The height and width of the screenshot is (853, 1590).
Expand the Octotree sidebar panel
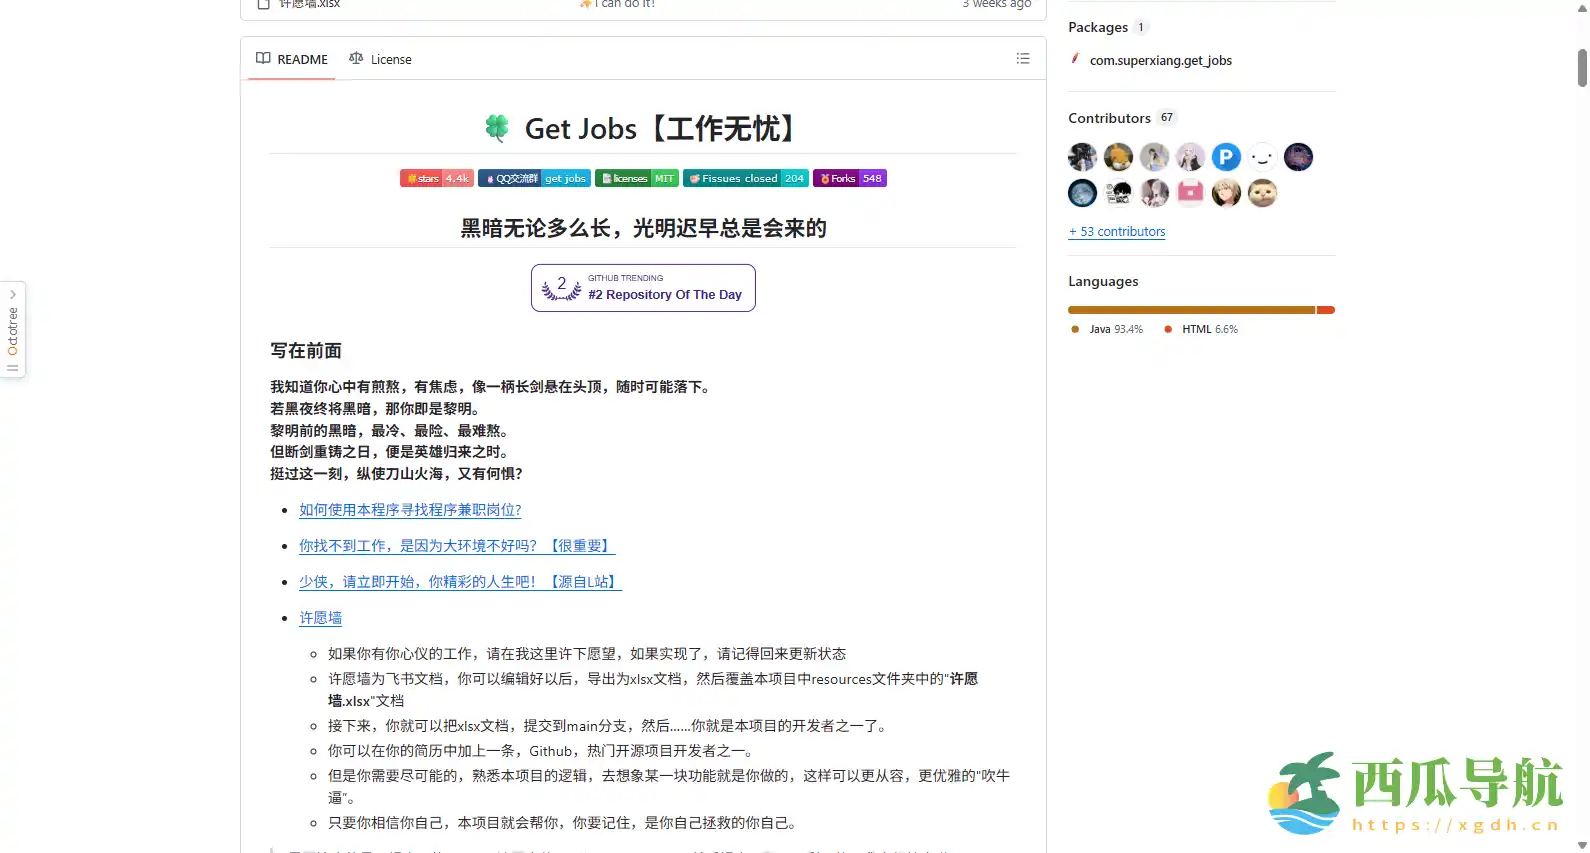(x=13, y=330)
